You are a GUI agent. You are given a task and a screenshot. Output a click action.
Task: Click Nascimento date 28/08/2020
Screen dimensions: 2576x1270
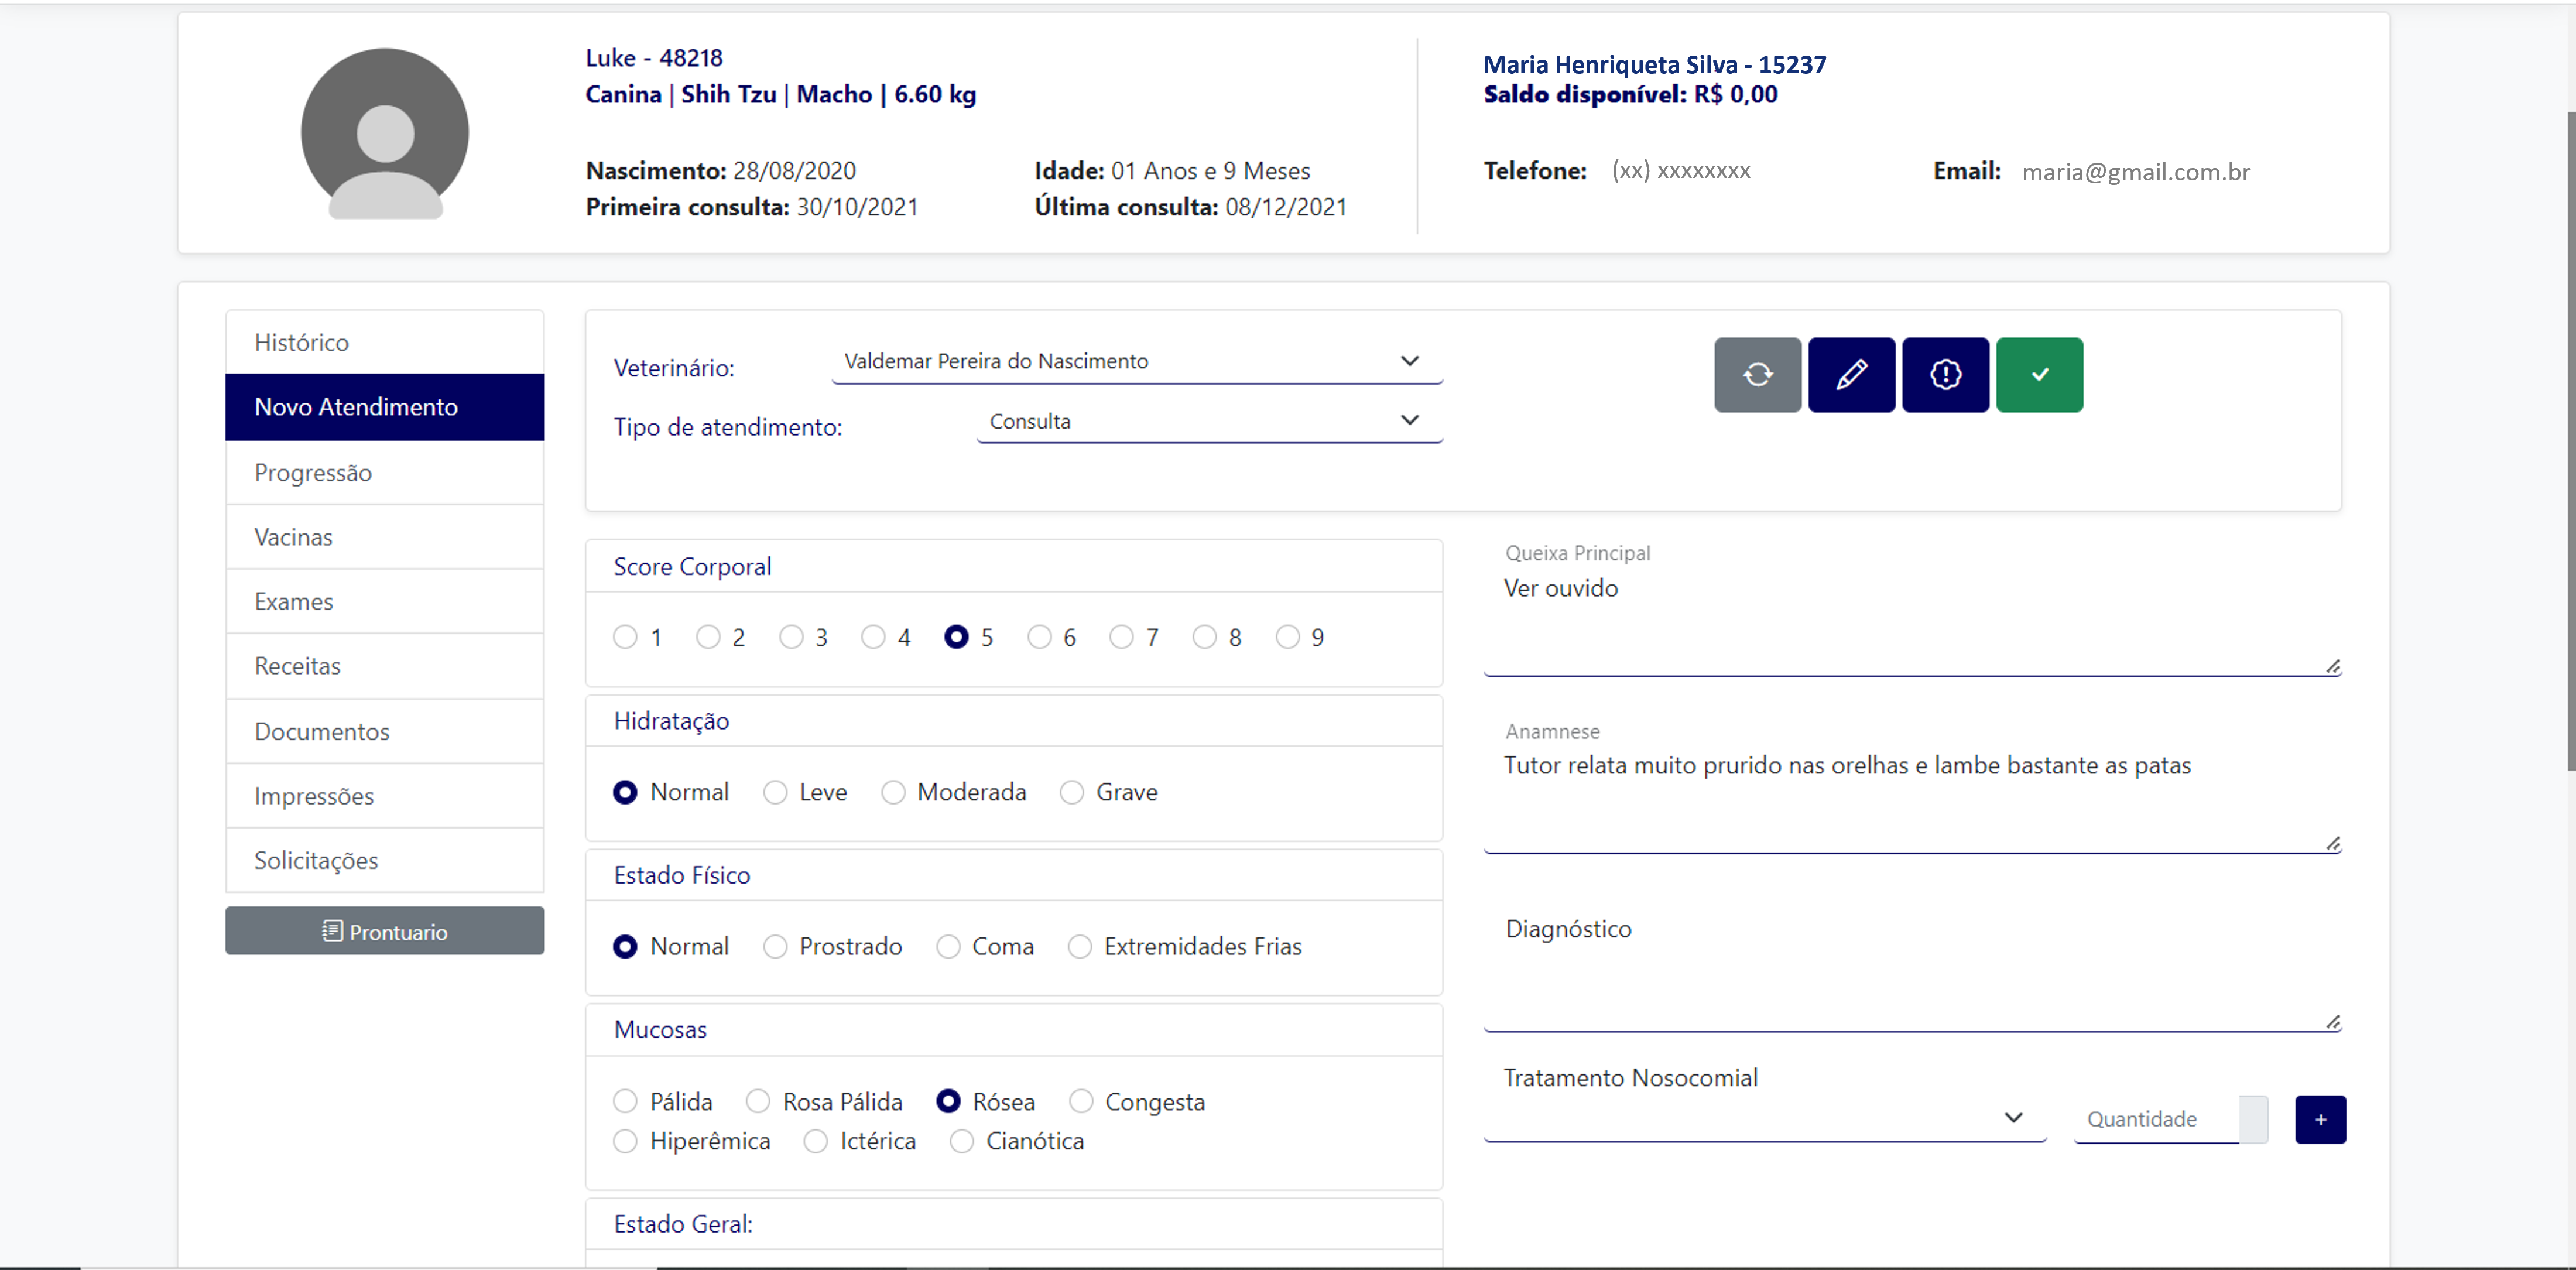(794, 171)
